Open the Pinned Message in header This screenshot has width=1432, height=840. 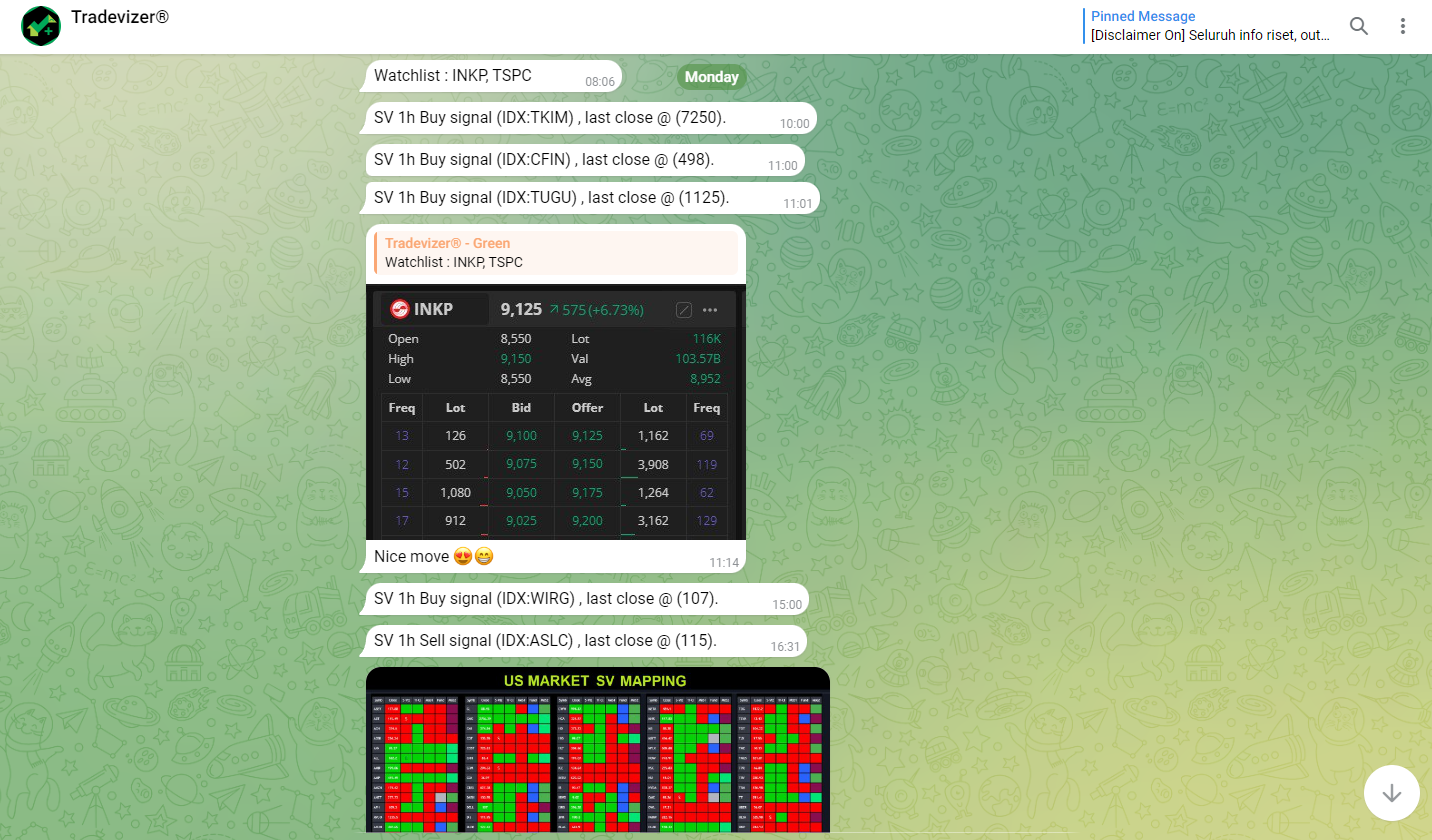[x=1210, y=26]
